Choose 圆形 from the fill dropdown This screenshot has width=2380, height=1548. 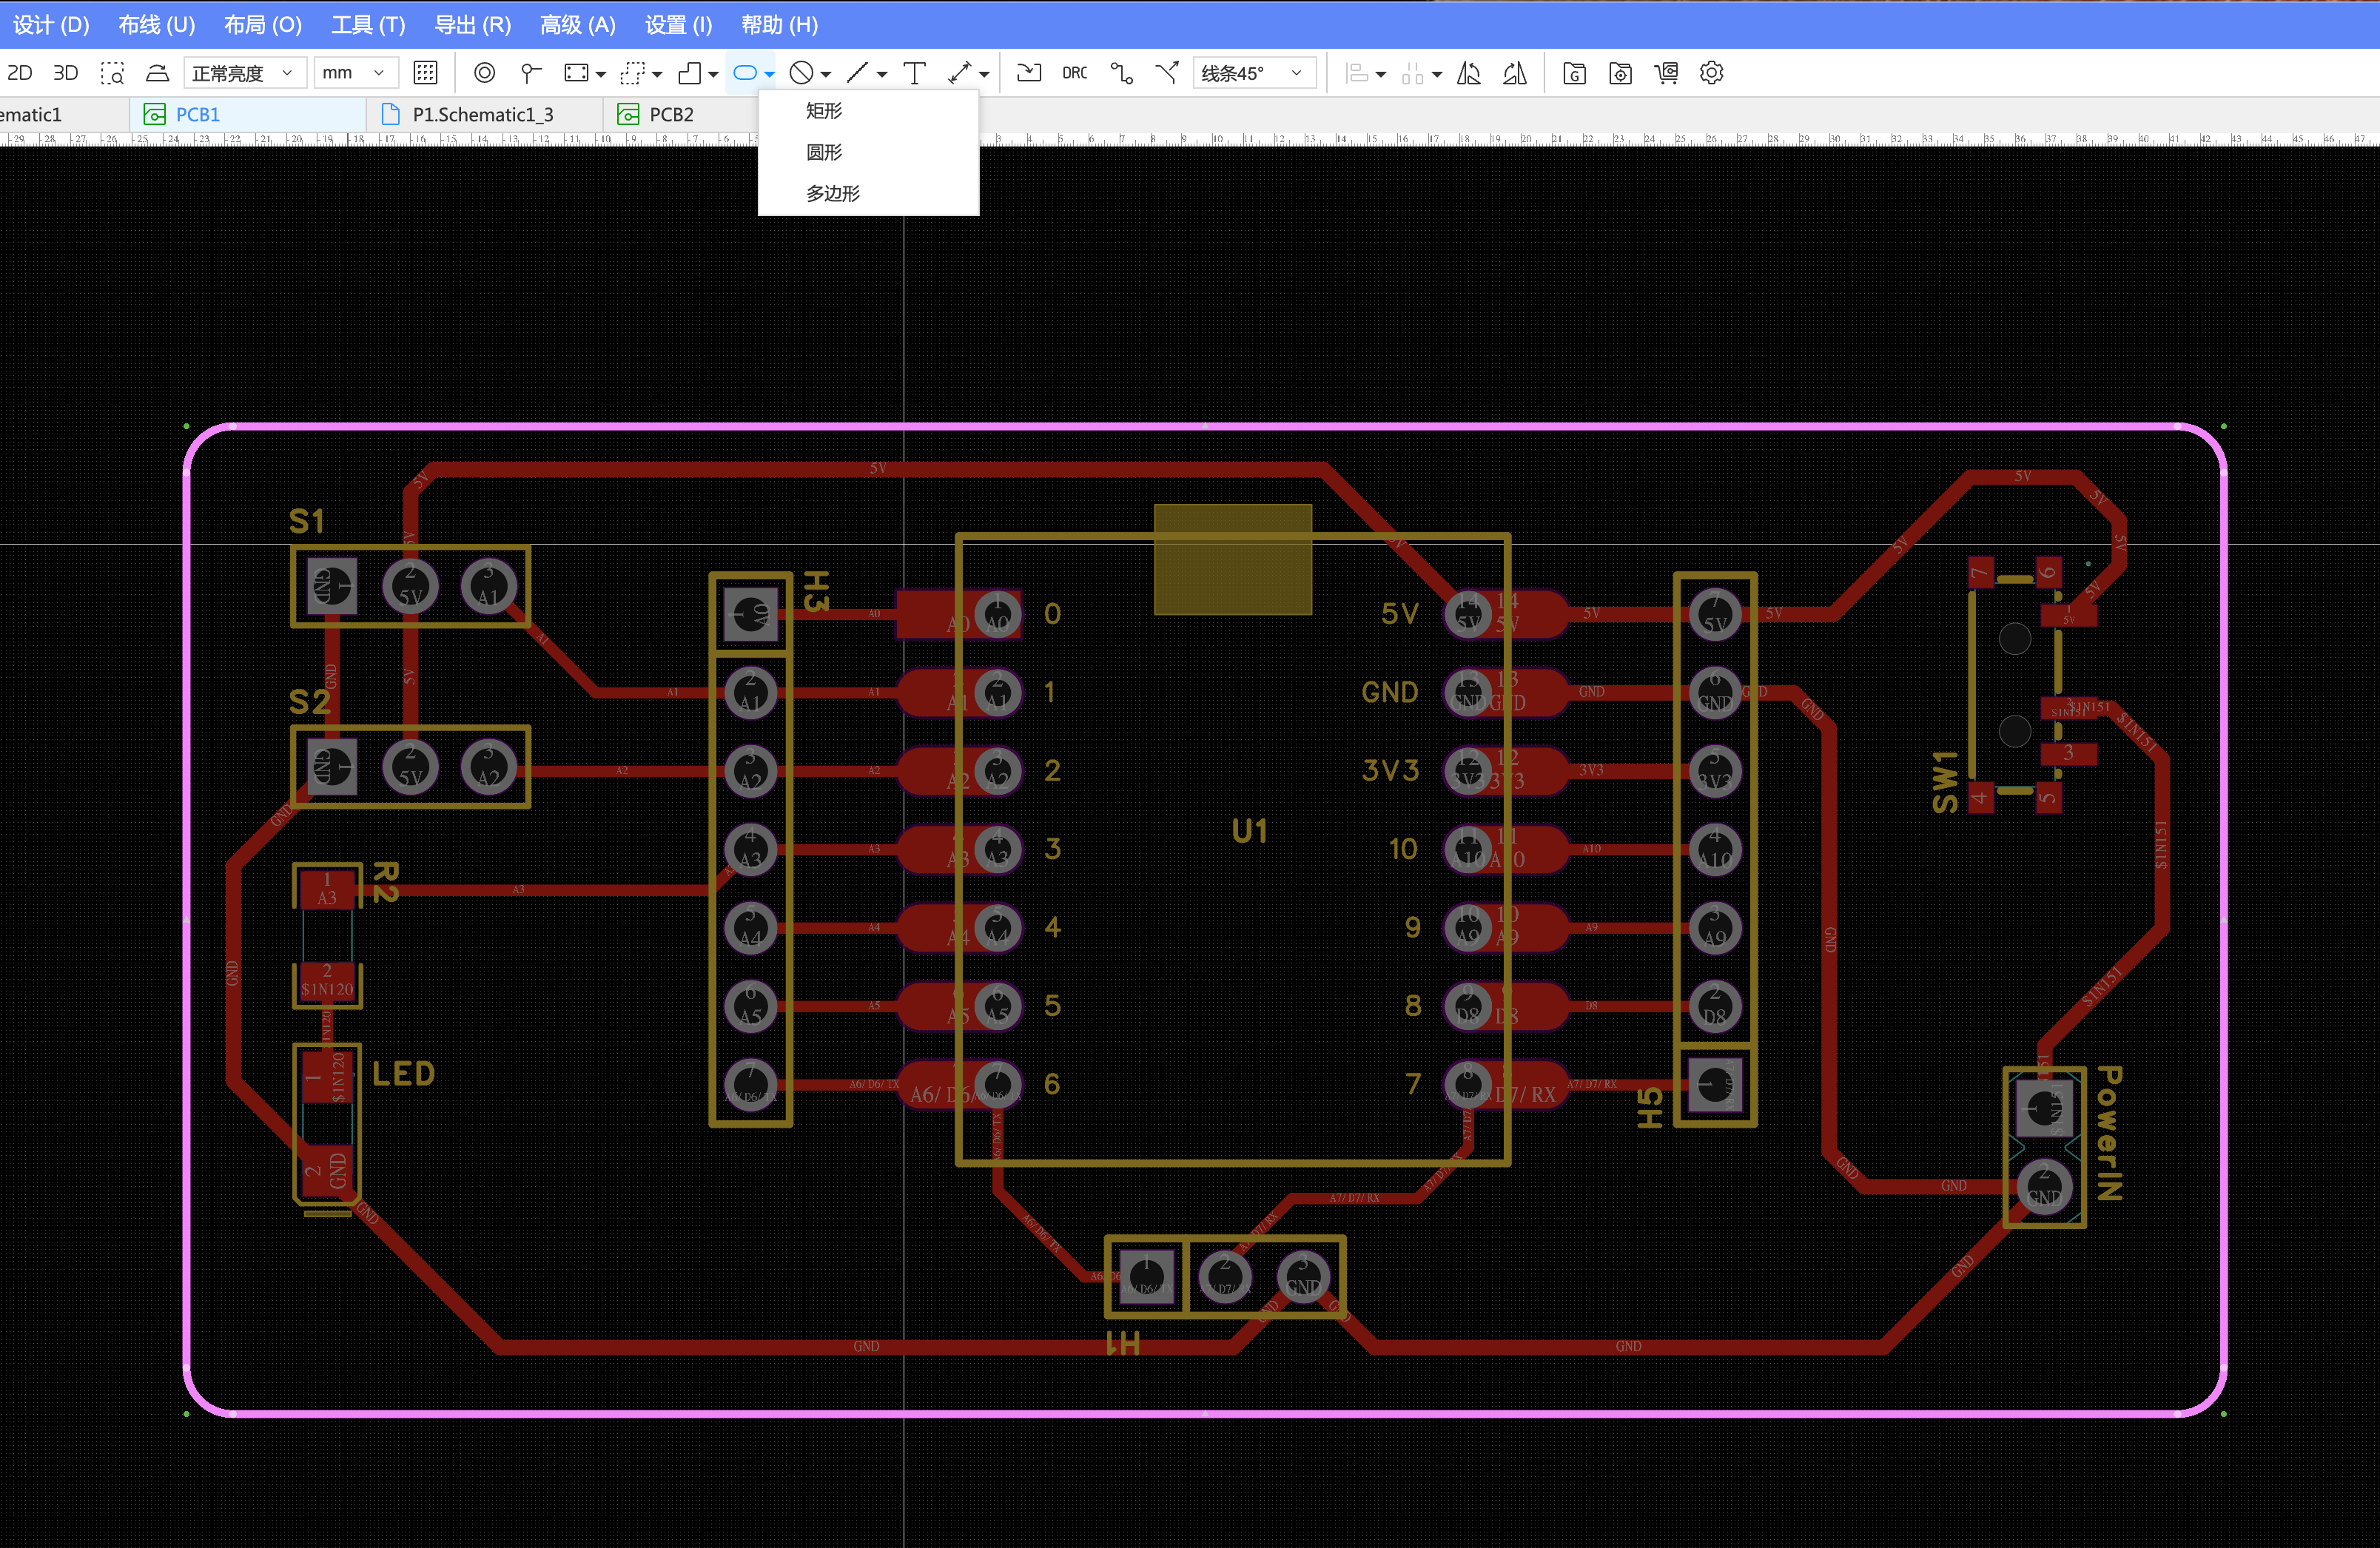click(868, 152)
